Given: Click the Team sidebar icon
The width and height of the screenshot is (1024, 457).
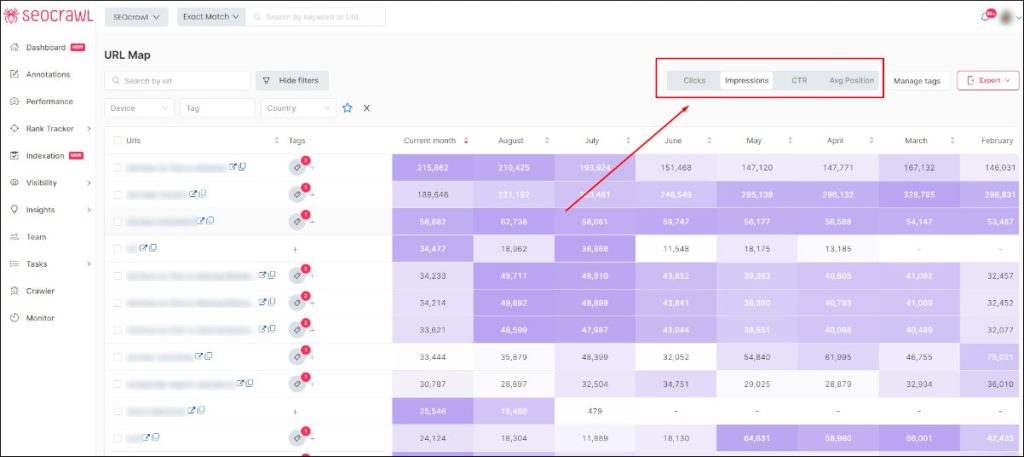Looking at the screenshot, I should pyautogui.click(x=14, y=237).
